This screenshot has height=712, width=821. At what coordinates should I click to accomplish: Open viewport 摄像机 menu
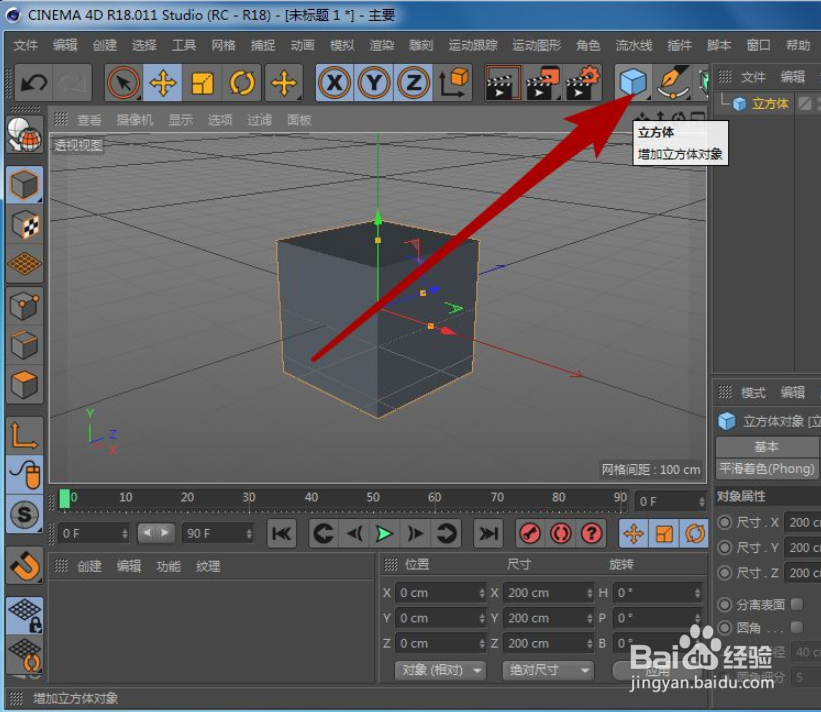(135, 120)
